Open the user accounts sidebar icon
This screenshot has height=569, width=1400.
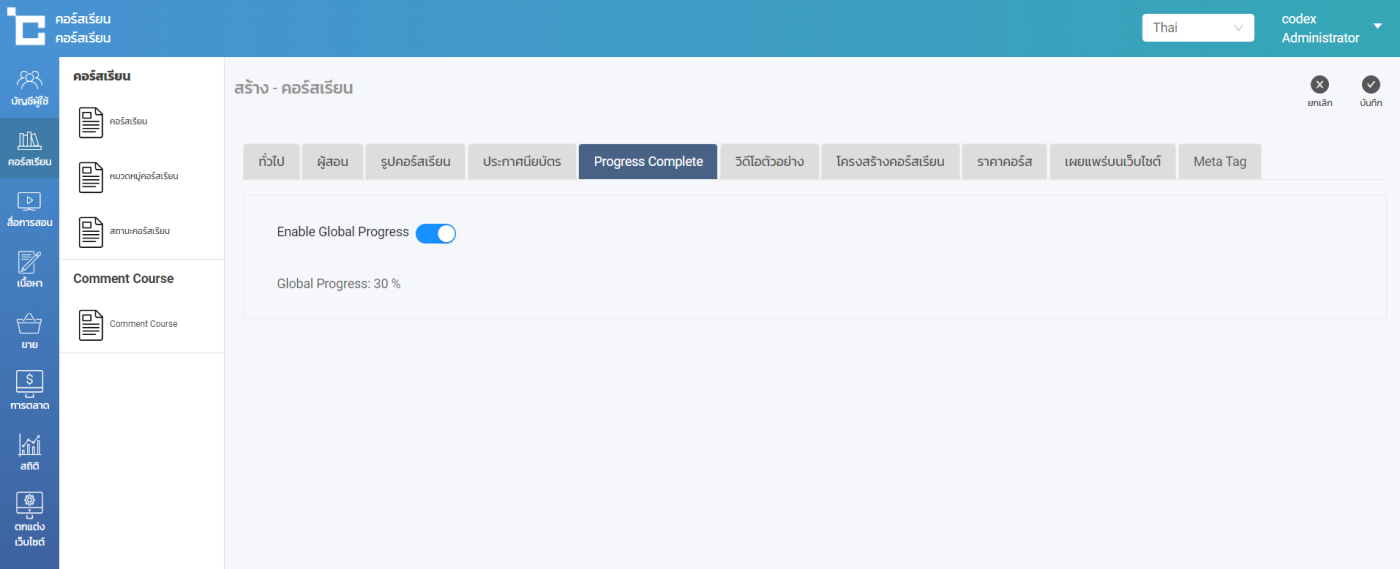[29, 80]
